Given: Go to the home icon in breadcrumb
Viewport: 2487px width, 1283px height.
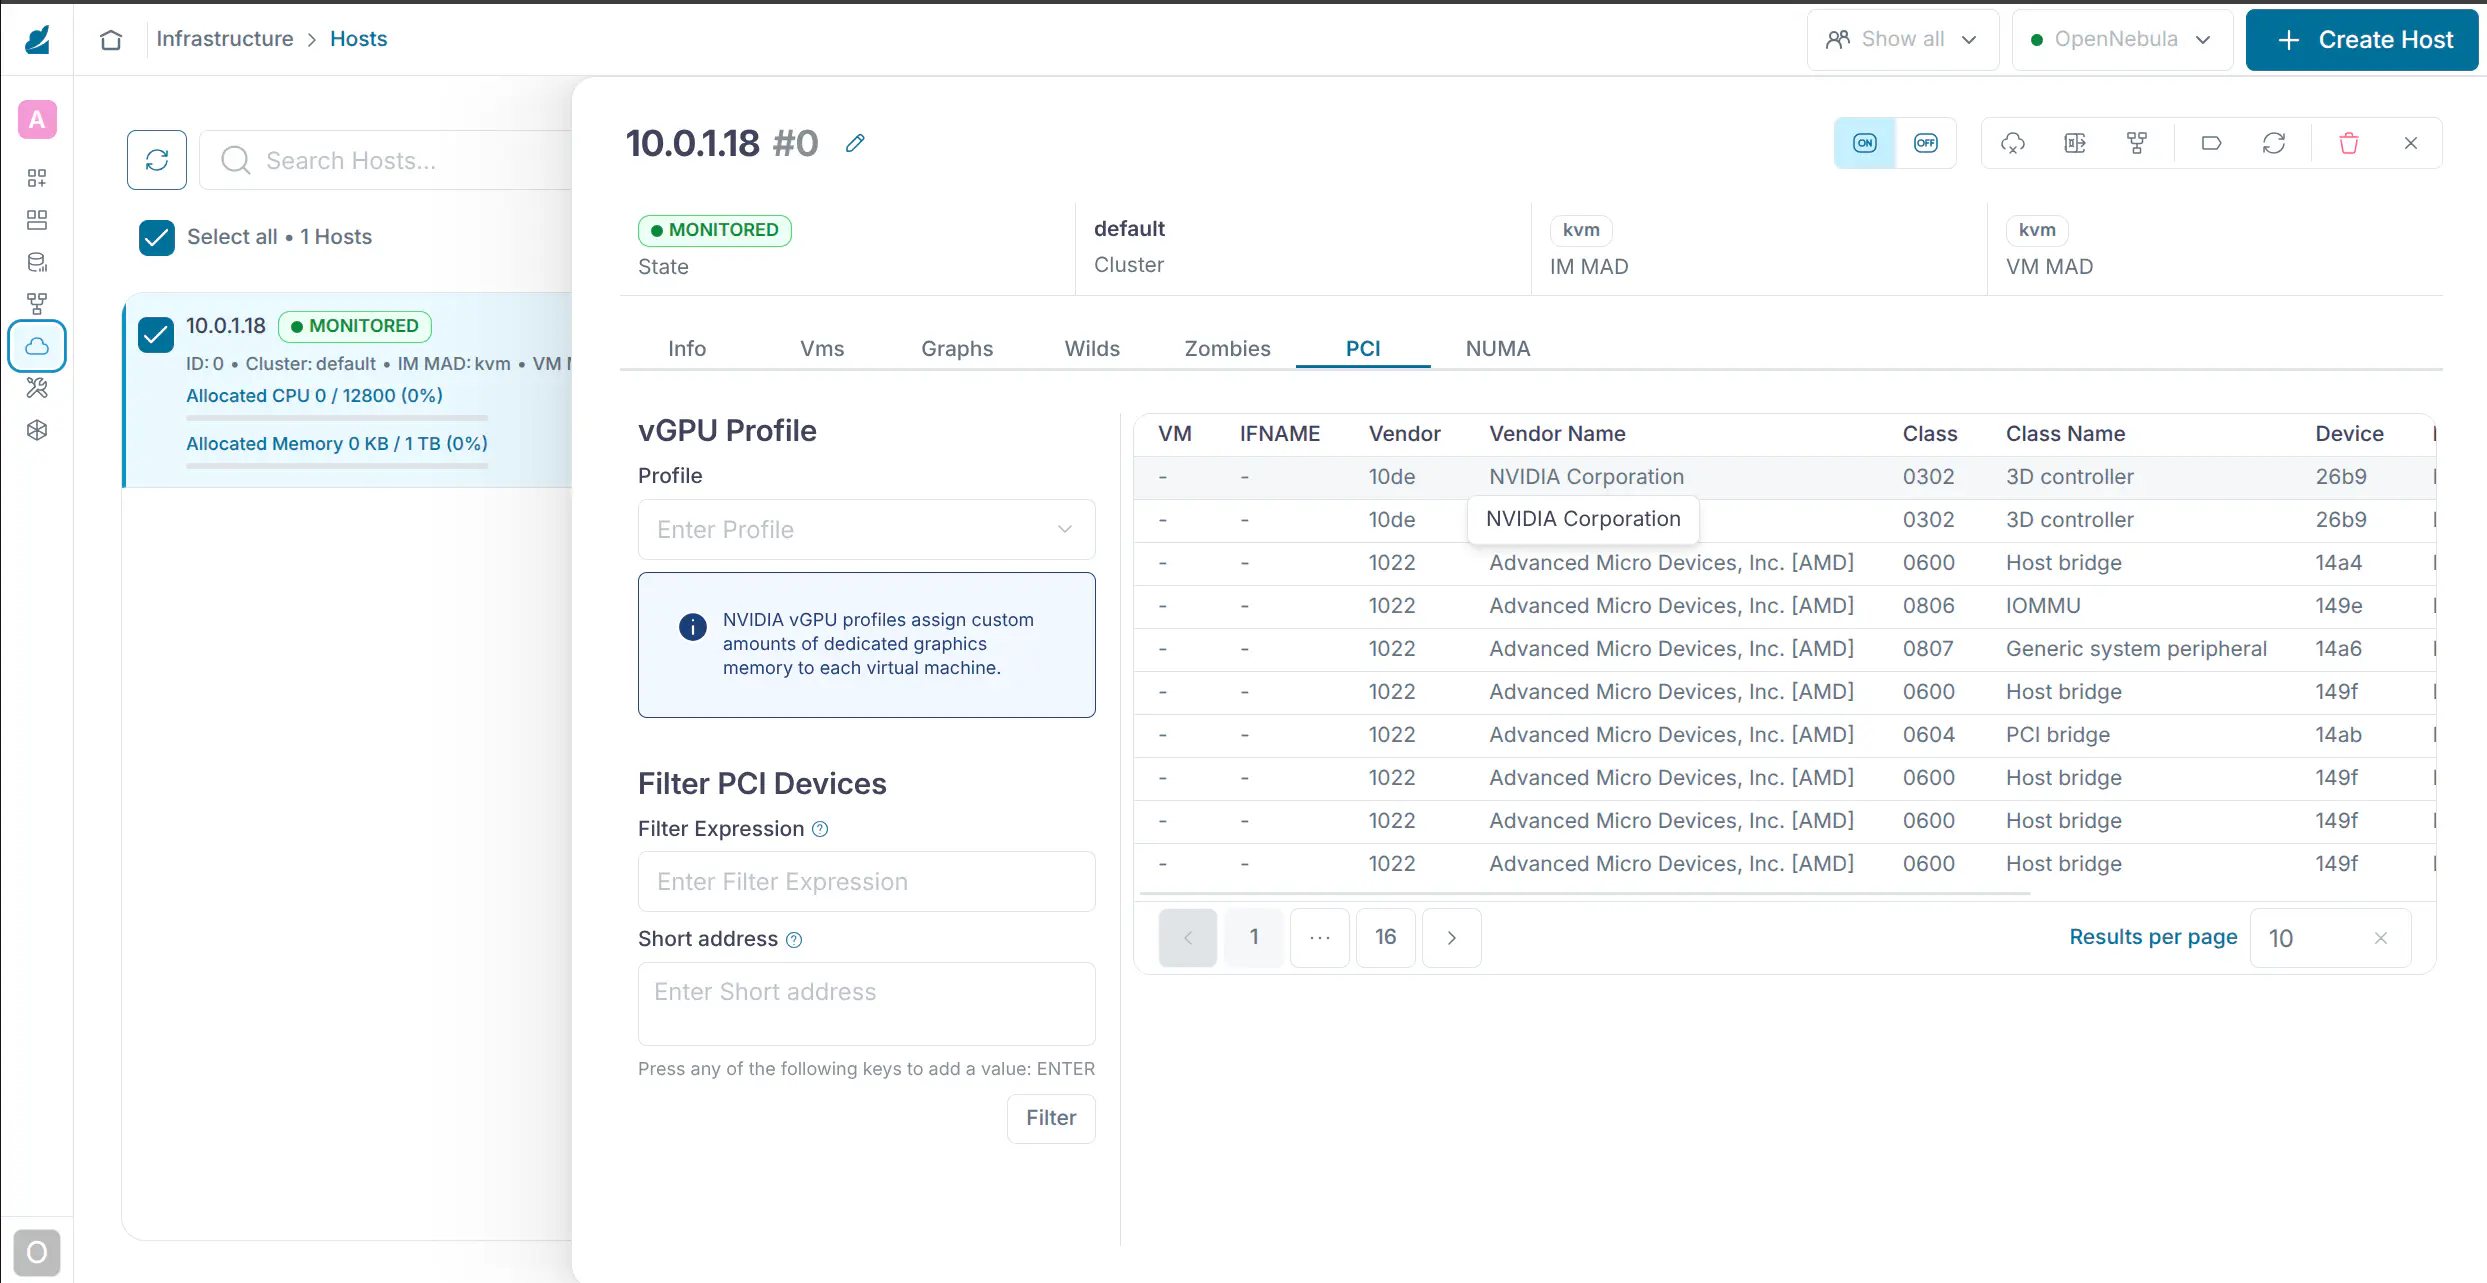Looking at the screenshot, I should coord(111,39).
